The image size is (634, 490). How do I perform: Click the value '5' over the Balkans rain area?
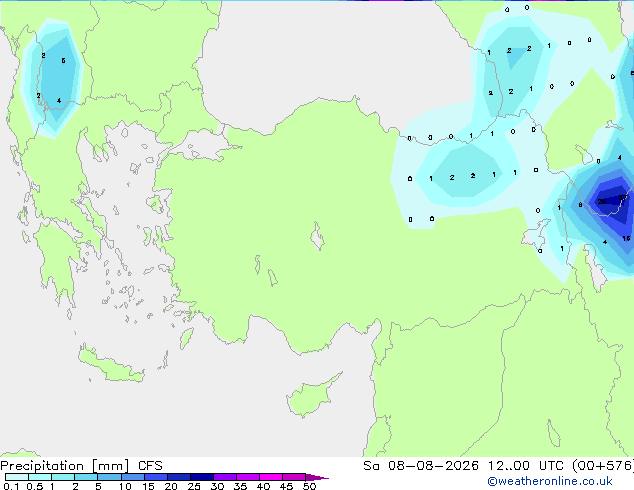coord(63,61)
